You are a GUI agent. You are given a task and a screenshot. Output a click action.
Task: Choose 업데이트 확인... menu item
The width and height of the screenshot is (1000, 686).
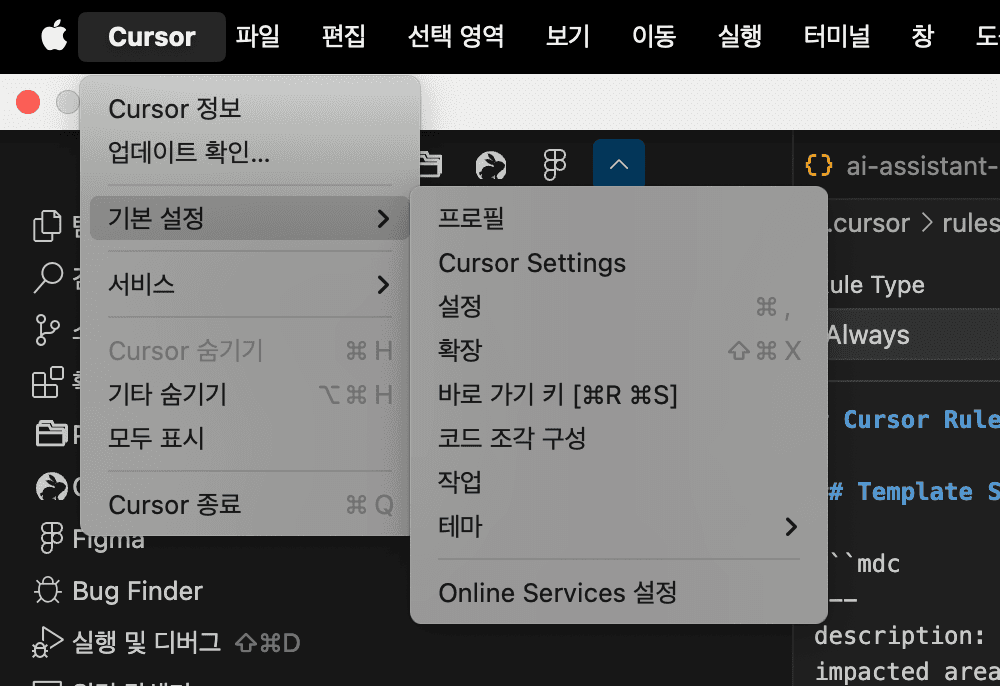(x=249, y=152)
